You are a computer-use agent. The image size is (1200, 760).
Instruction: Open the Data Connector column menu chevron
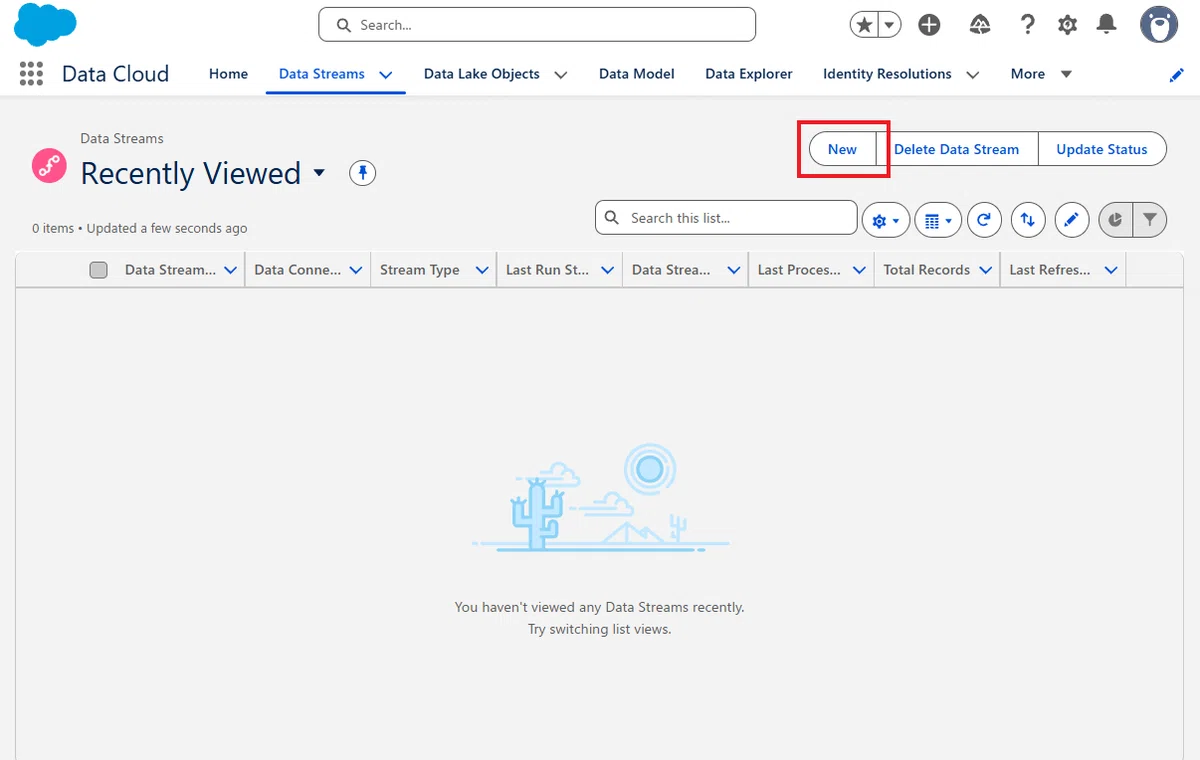tap(356, 270)
